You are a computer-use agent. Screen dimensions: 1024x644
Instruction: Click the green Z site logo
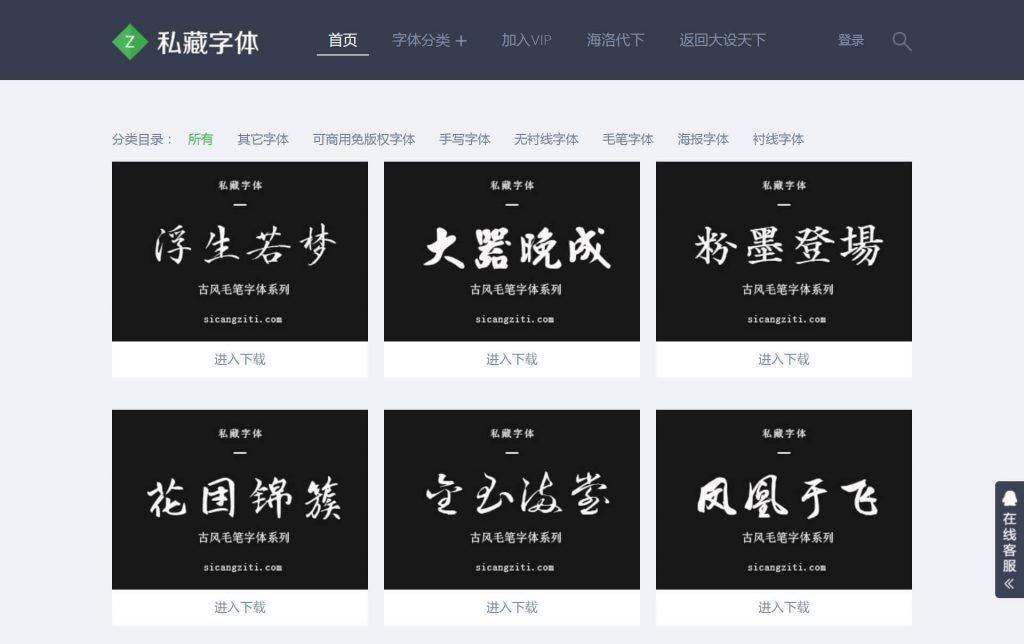[131, 41]
